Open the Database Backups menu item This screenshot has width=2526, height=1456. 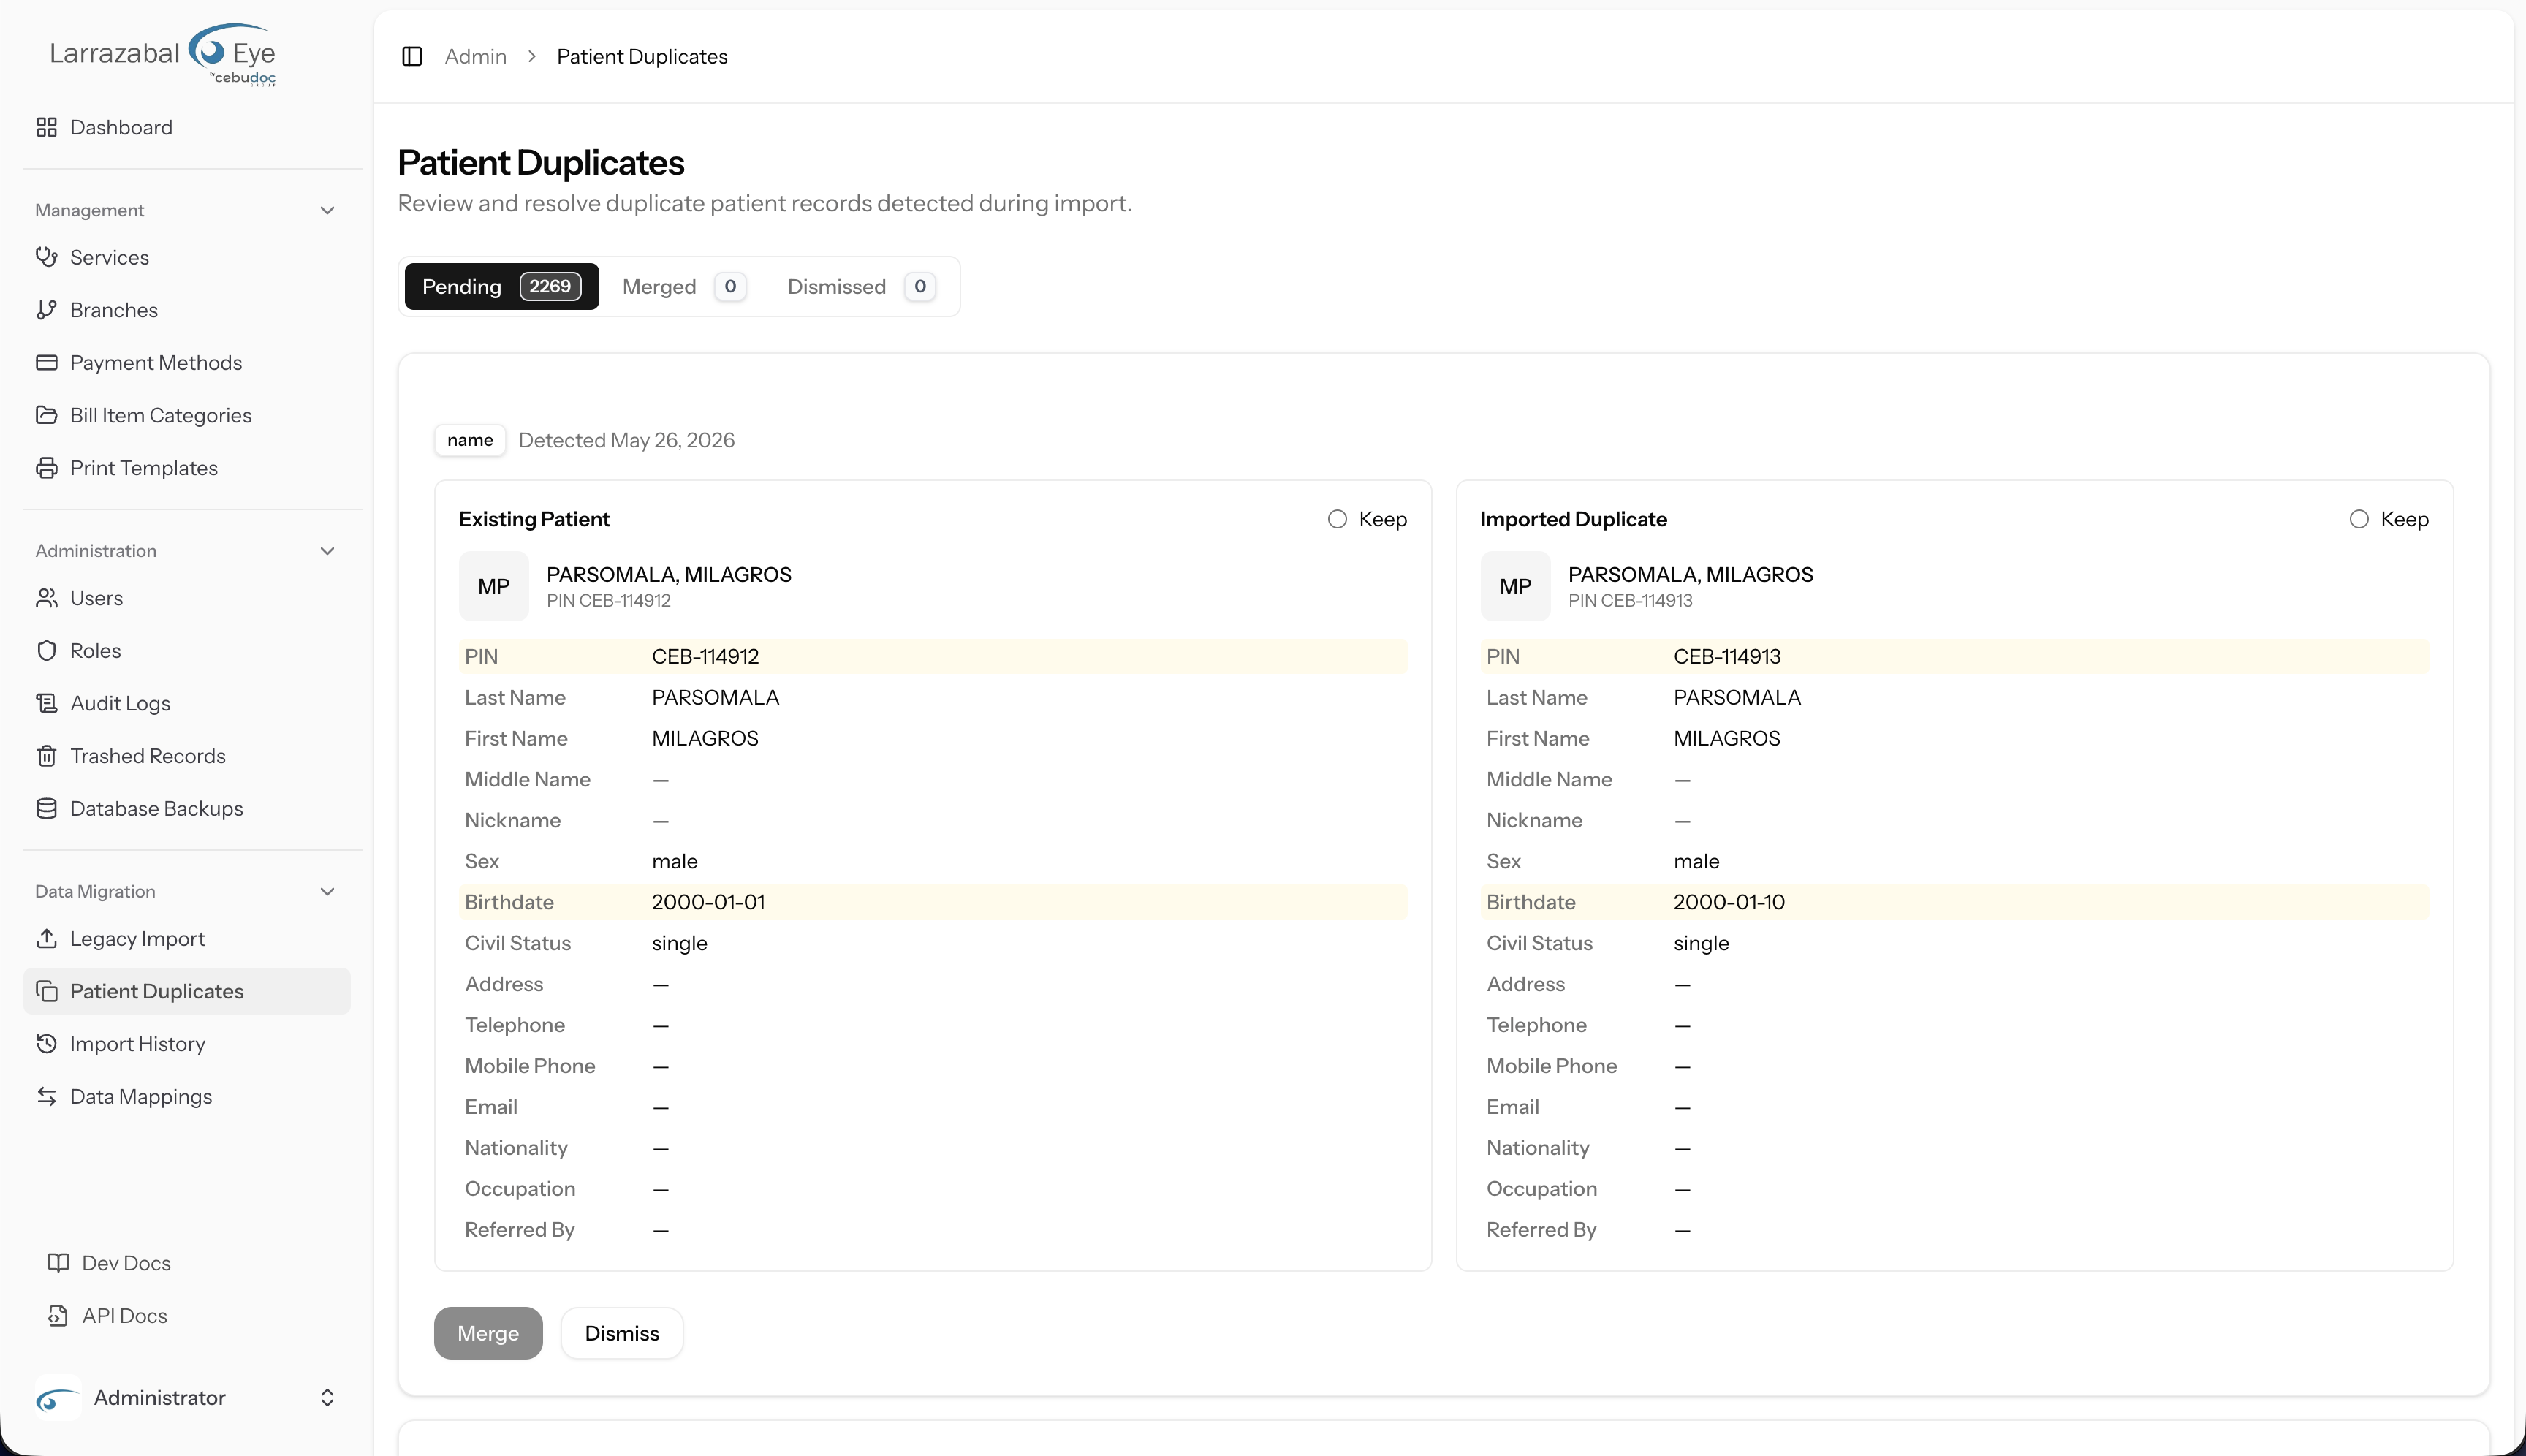pyautogui.click(x=187, y=808)
